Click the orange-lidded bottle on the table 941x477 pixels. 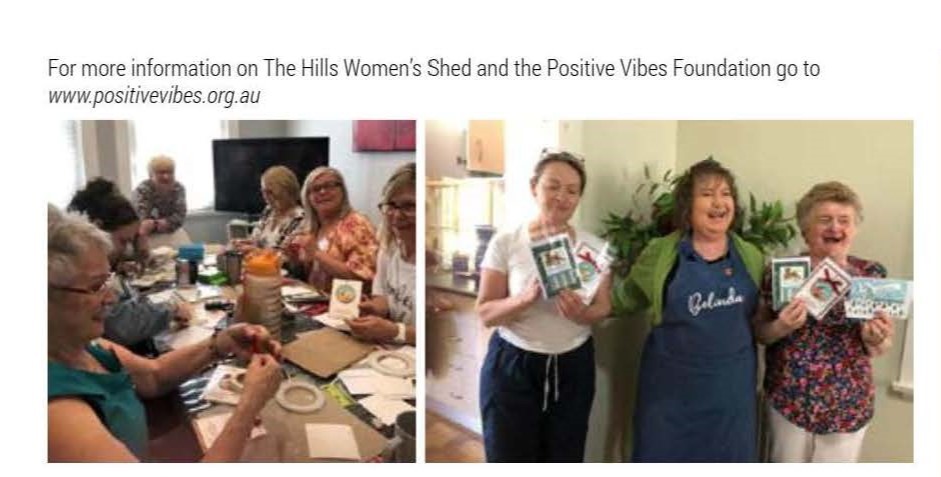click(263, 290)
